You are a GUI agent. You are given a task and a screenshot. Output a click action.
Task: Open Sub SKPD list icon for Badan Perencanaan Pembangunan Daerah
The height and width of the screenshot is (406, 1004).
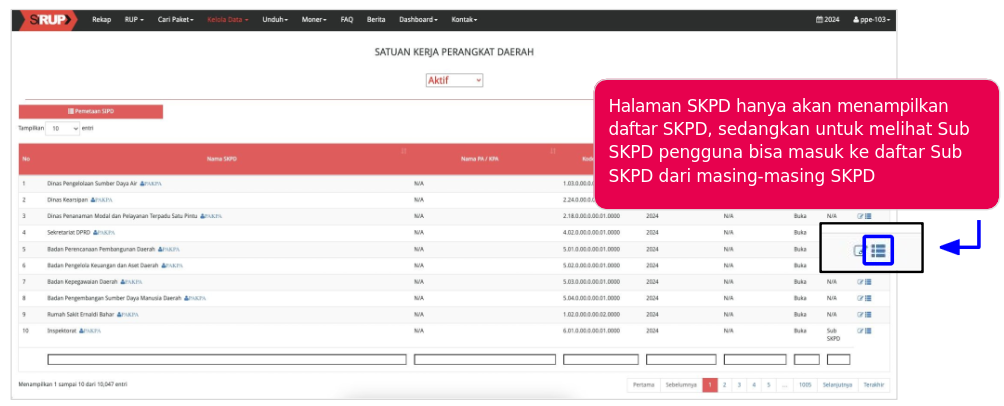[878, 250]
